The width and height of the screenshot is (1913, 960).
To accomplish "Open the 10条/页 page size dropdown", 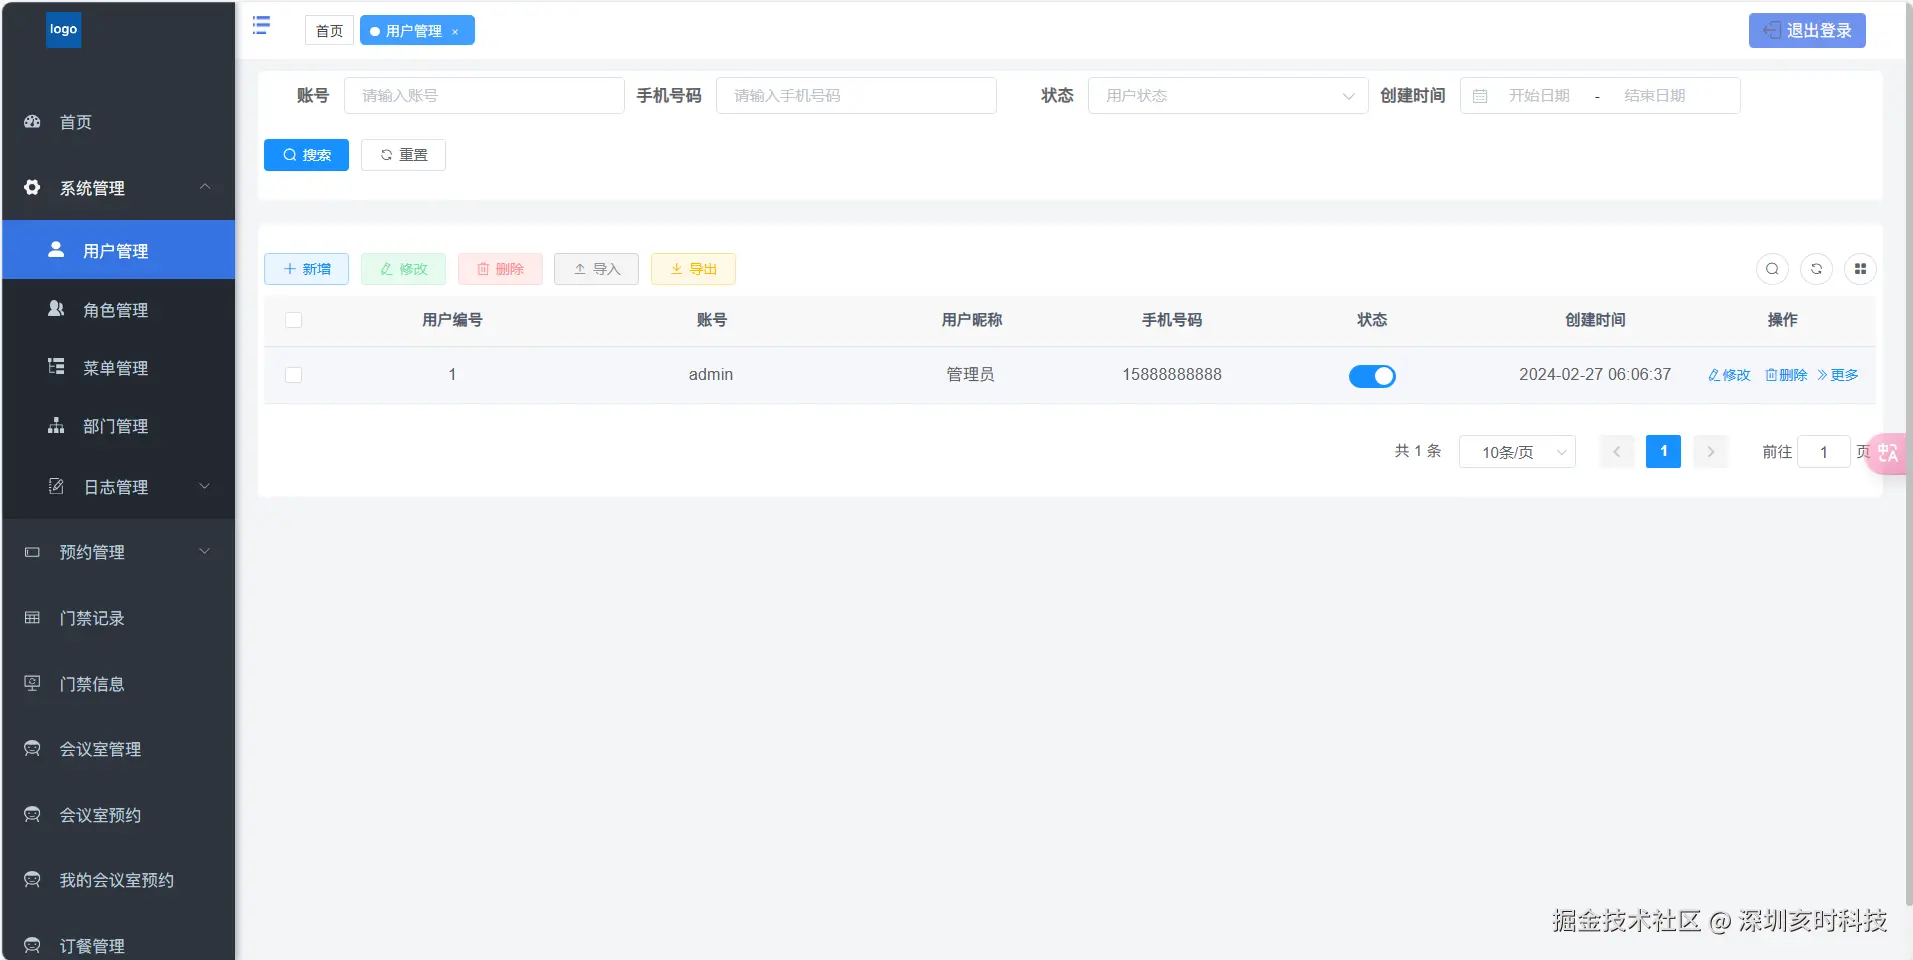I will tap(1517, 452).
